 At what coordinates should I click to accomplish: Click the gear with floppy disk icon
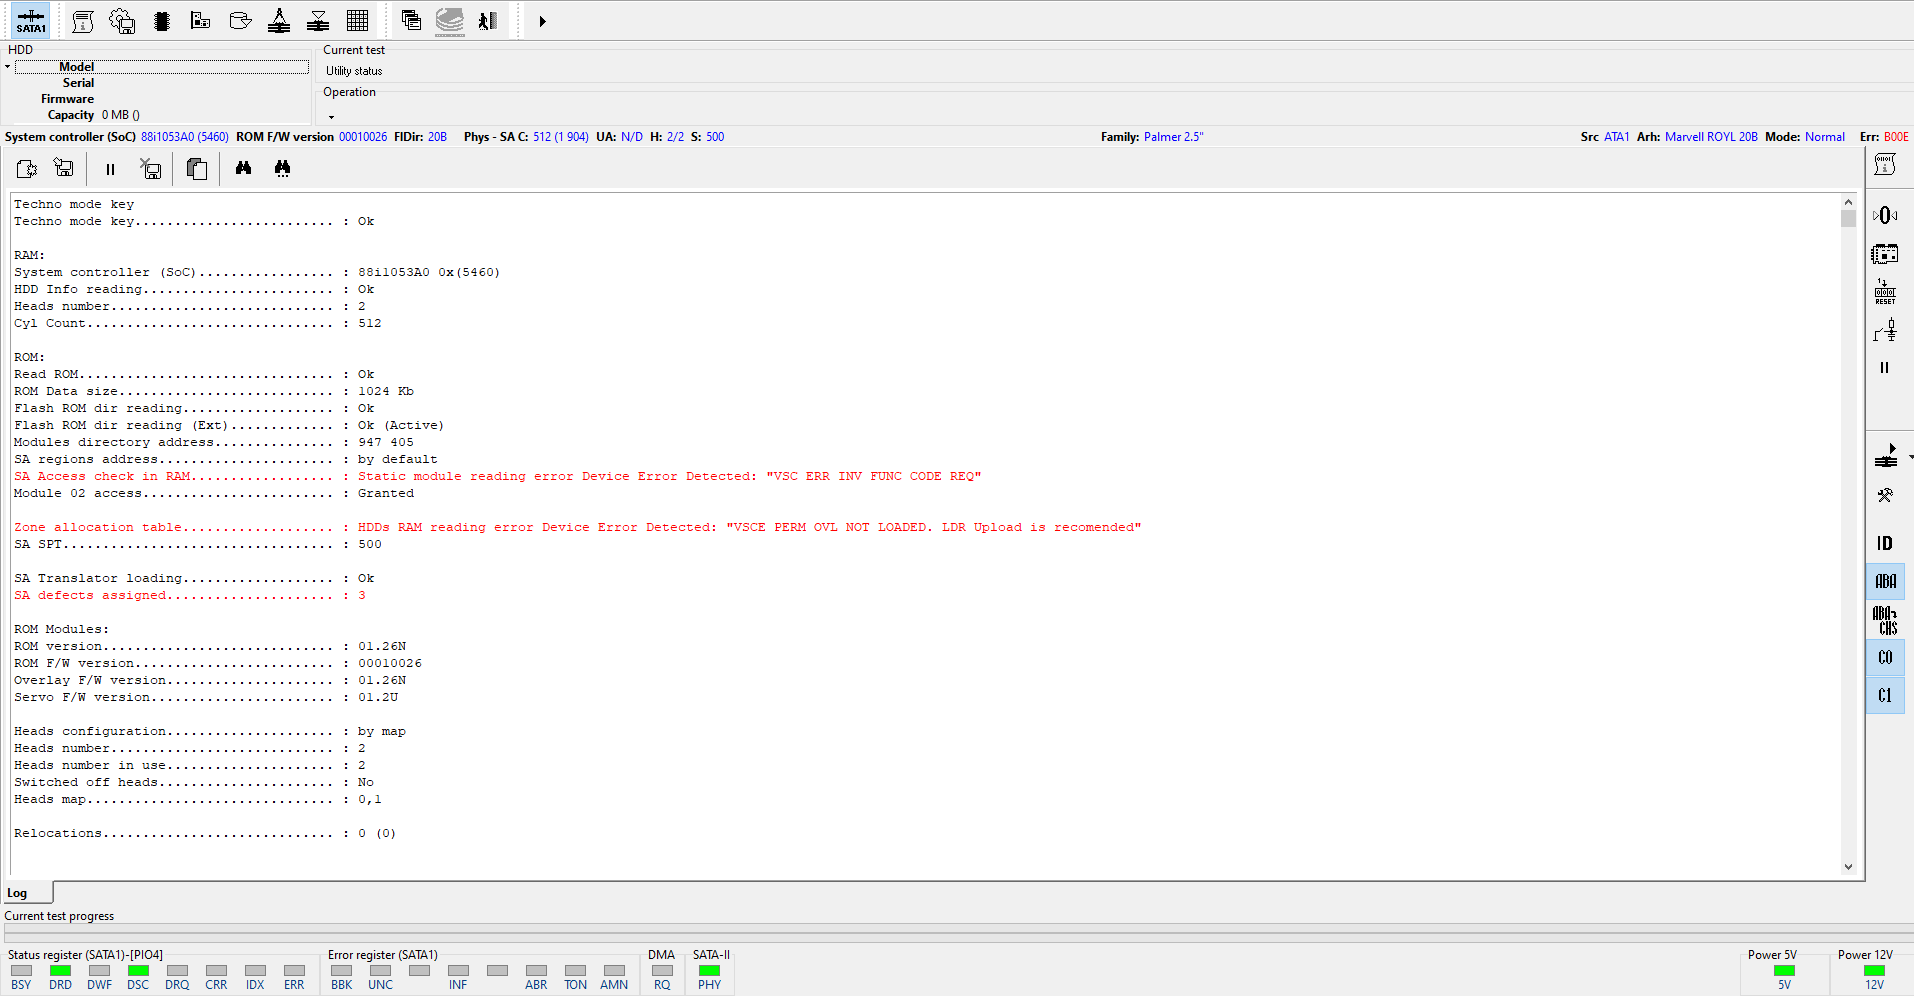click(x=122, y=21)
